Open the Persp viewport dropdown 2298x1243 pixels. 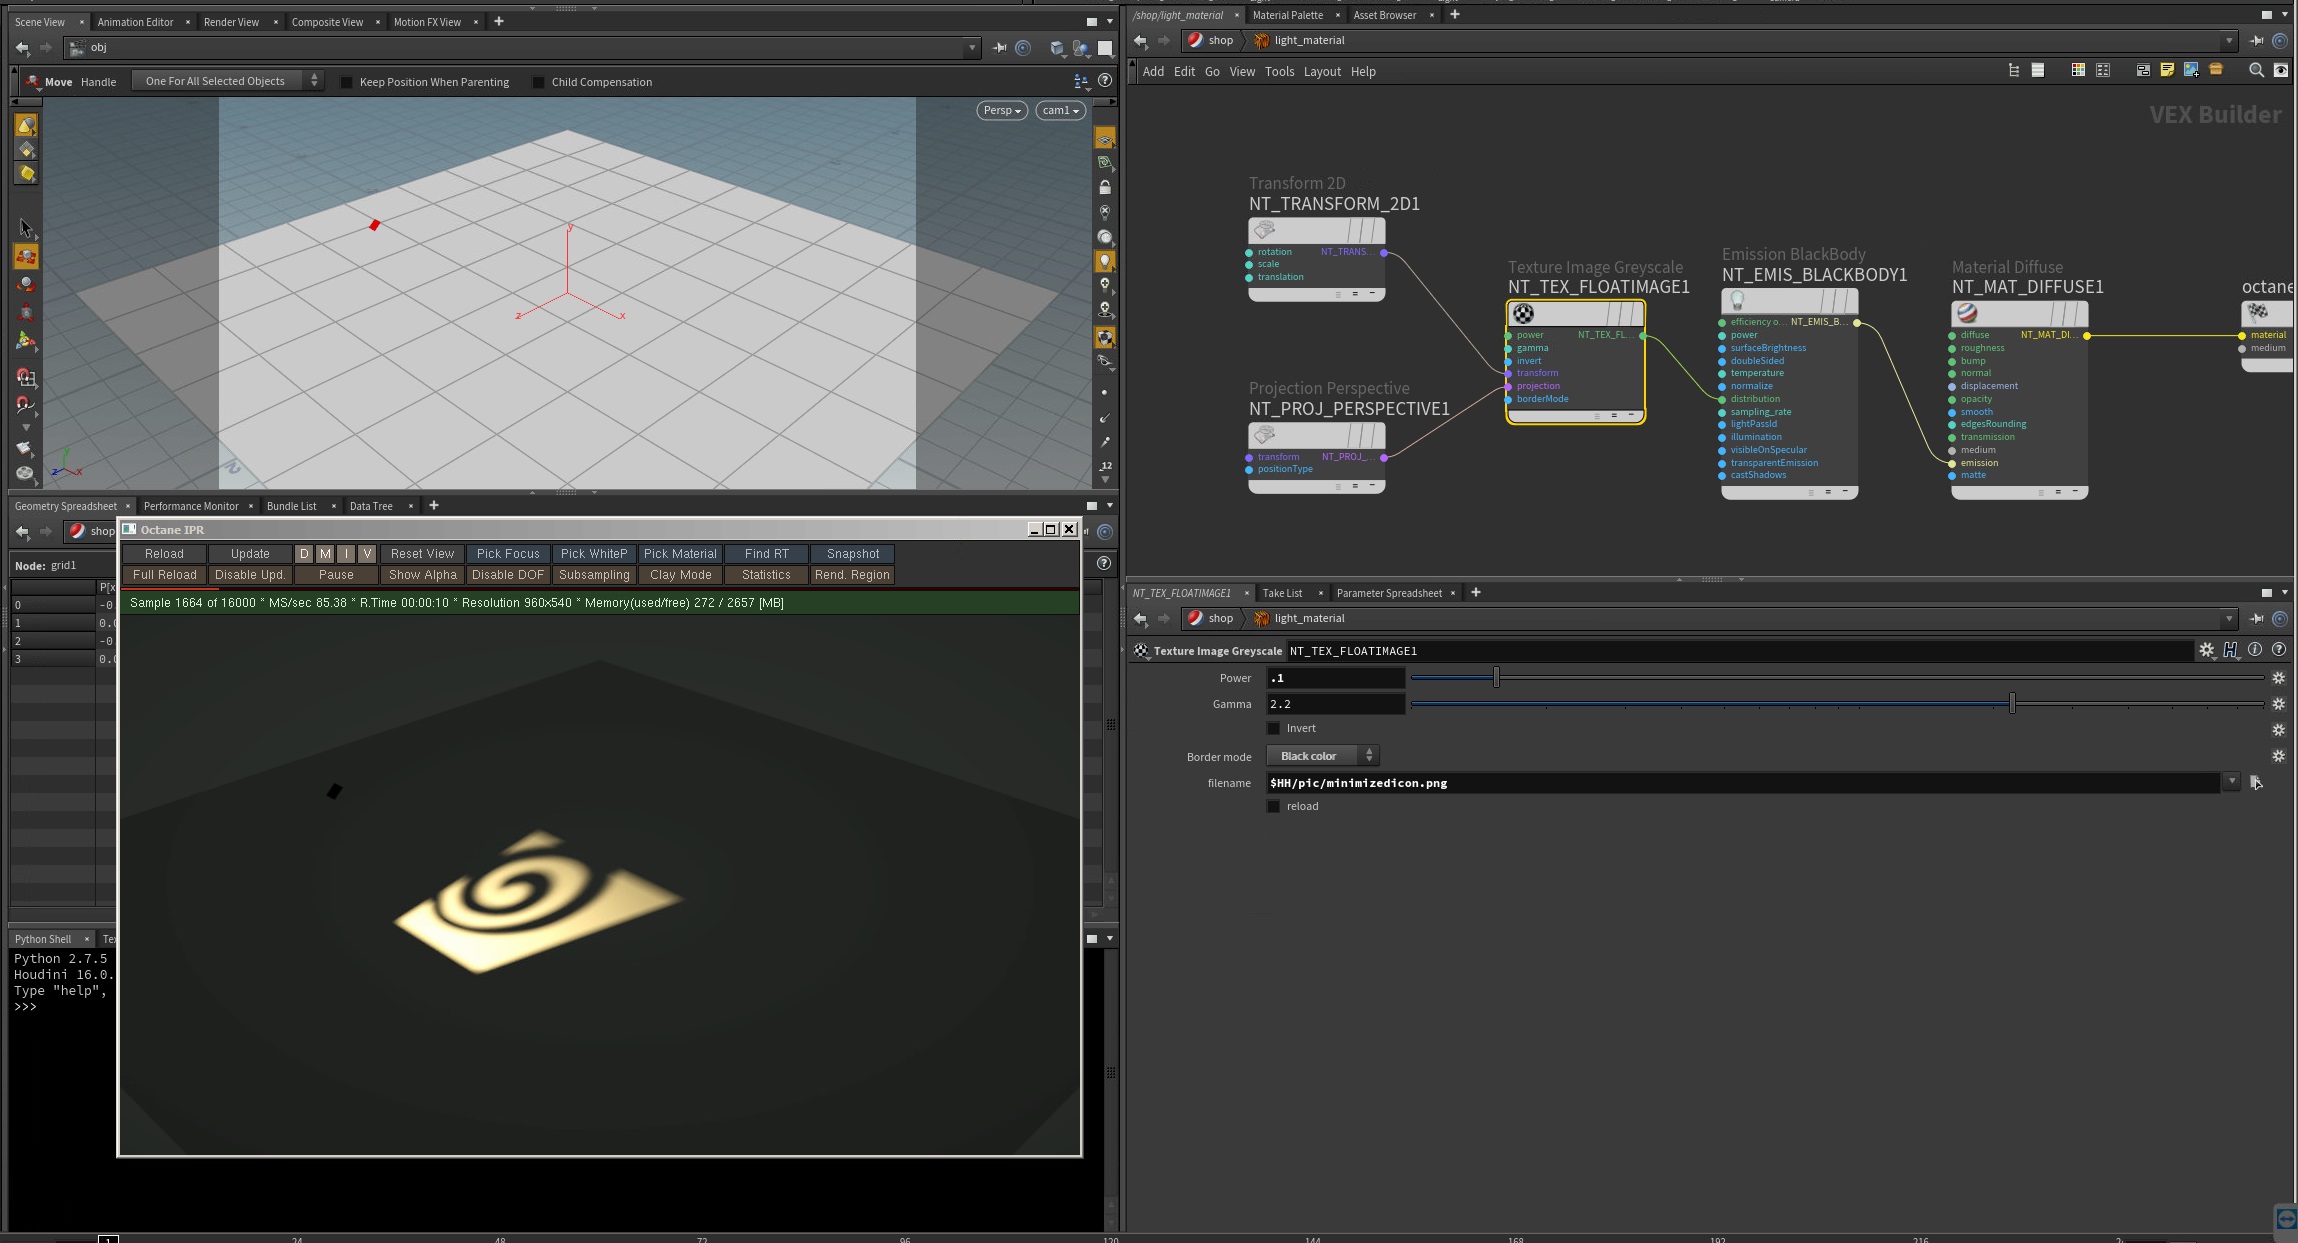(x=1002, y=110)
